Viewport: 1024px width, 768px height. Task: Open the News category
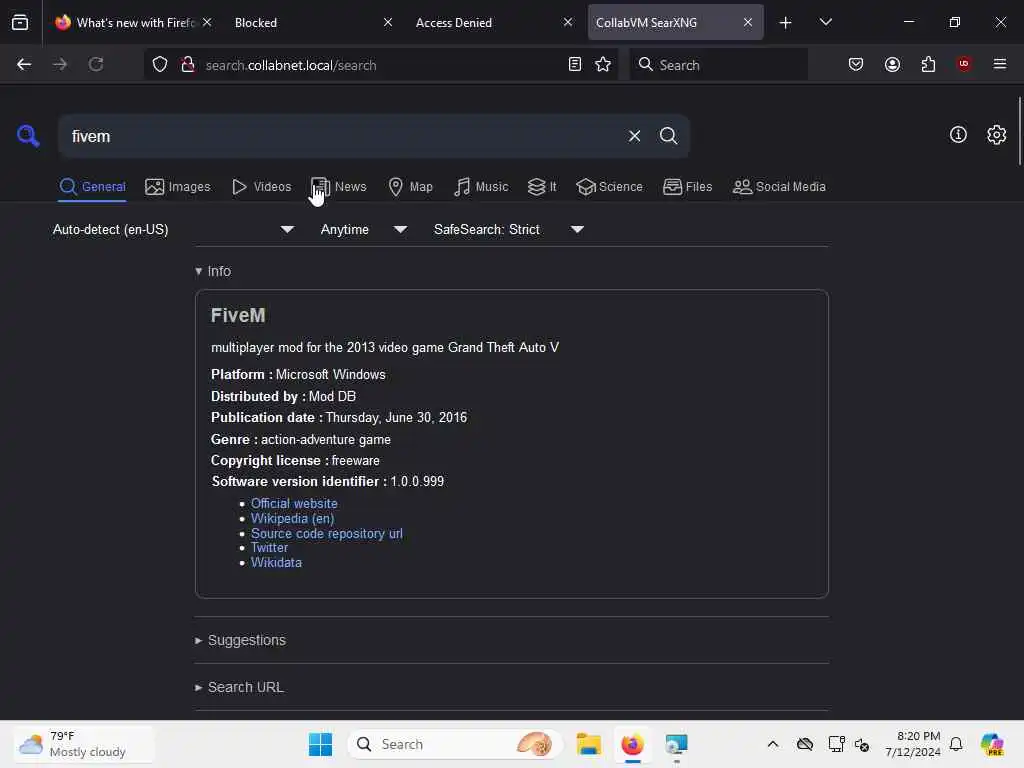[x=339, y=187]
